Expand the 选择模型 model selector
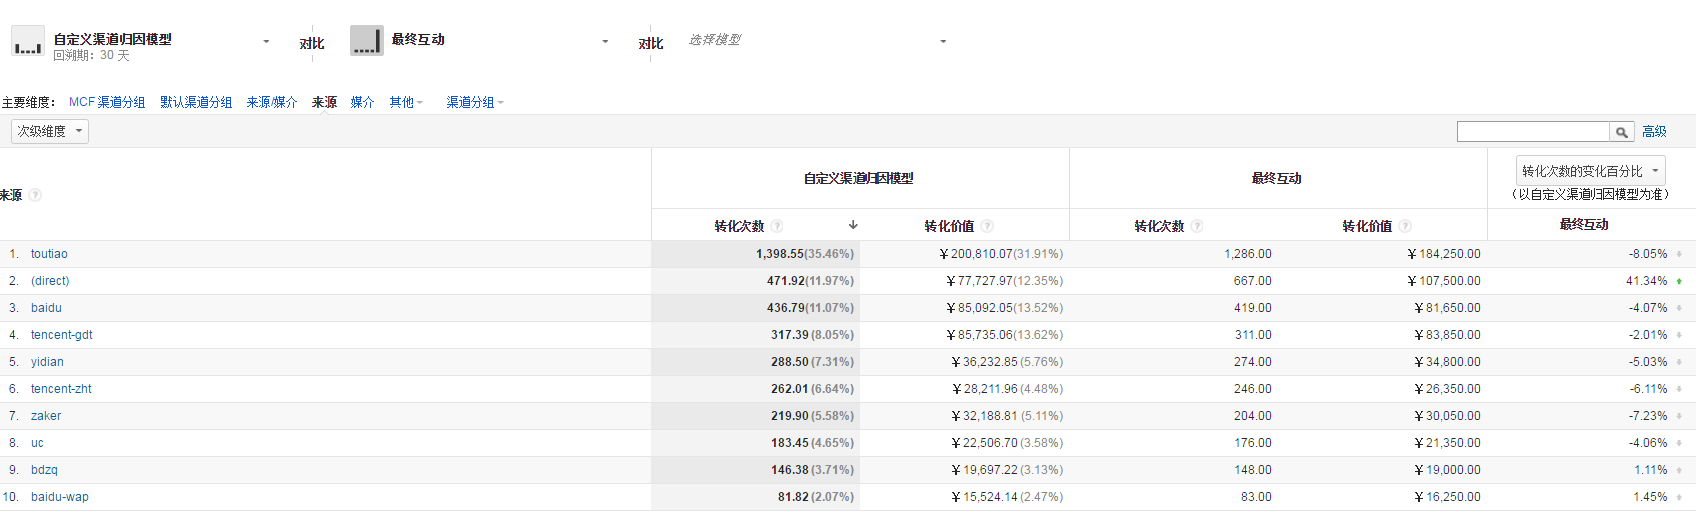This screenshot has width=1696, height=512. (815, 41)
